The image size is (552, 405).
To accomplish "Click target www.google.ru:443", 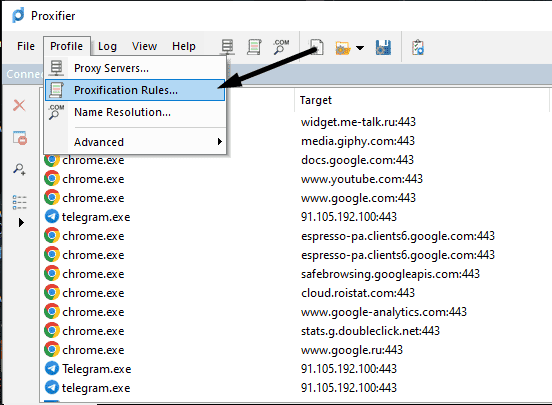I will tap(351, 350).
